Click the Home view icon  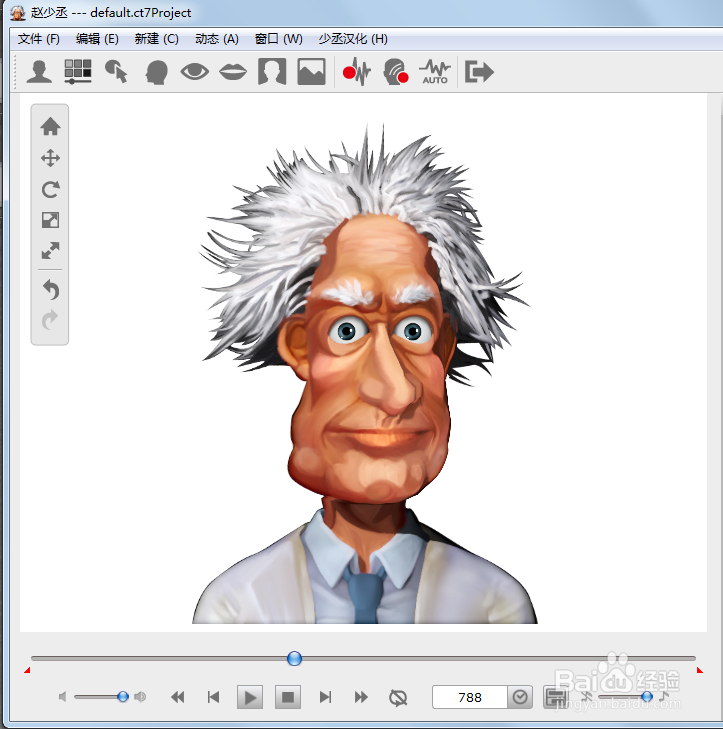[x=50, y=126]
